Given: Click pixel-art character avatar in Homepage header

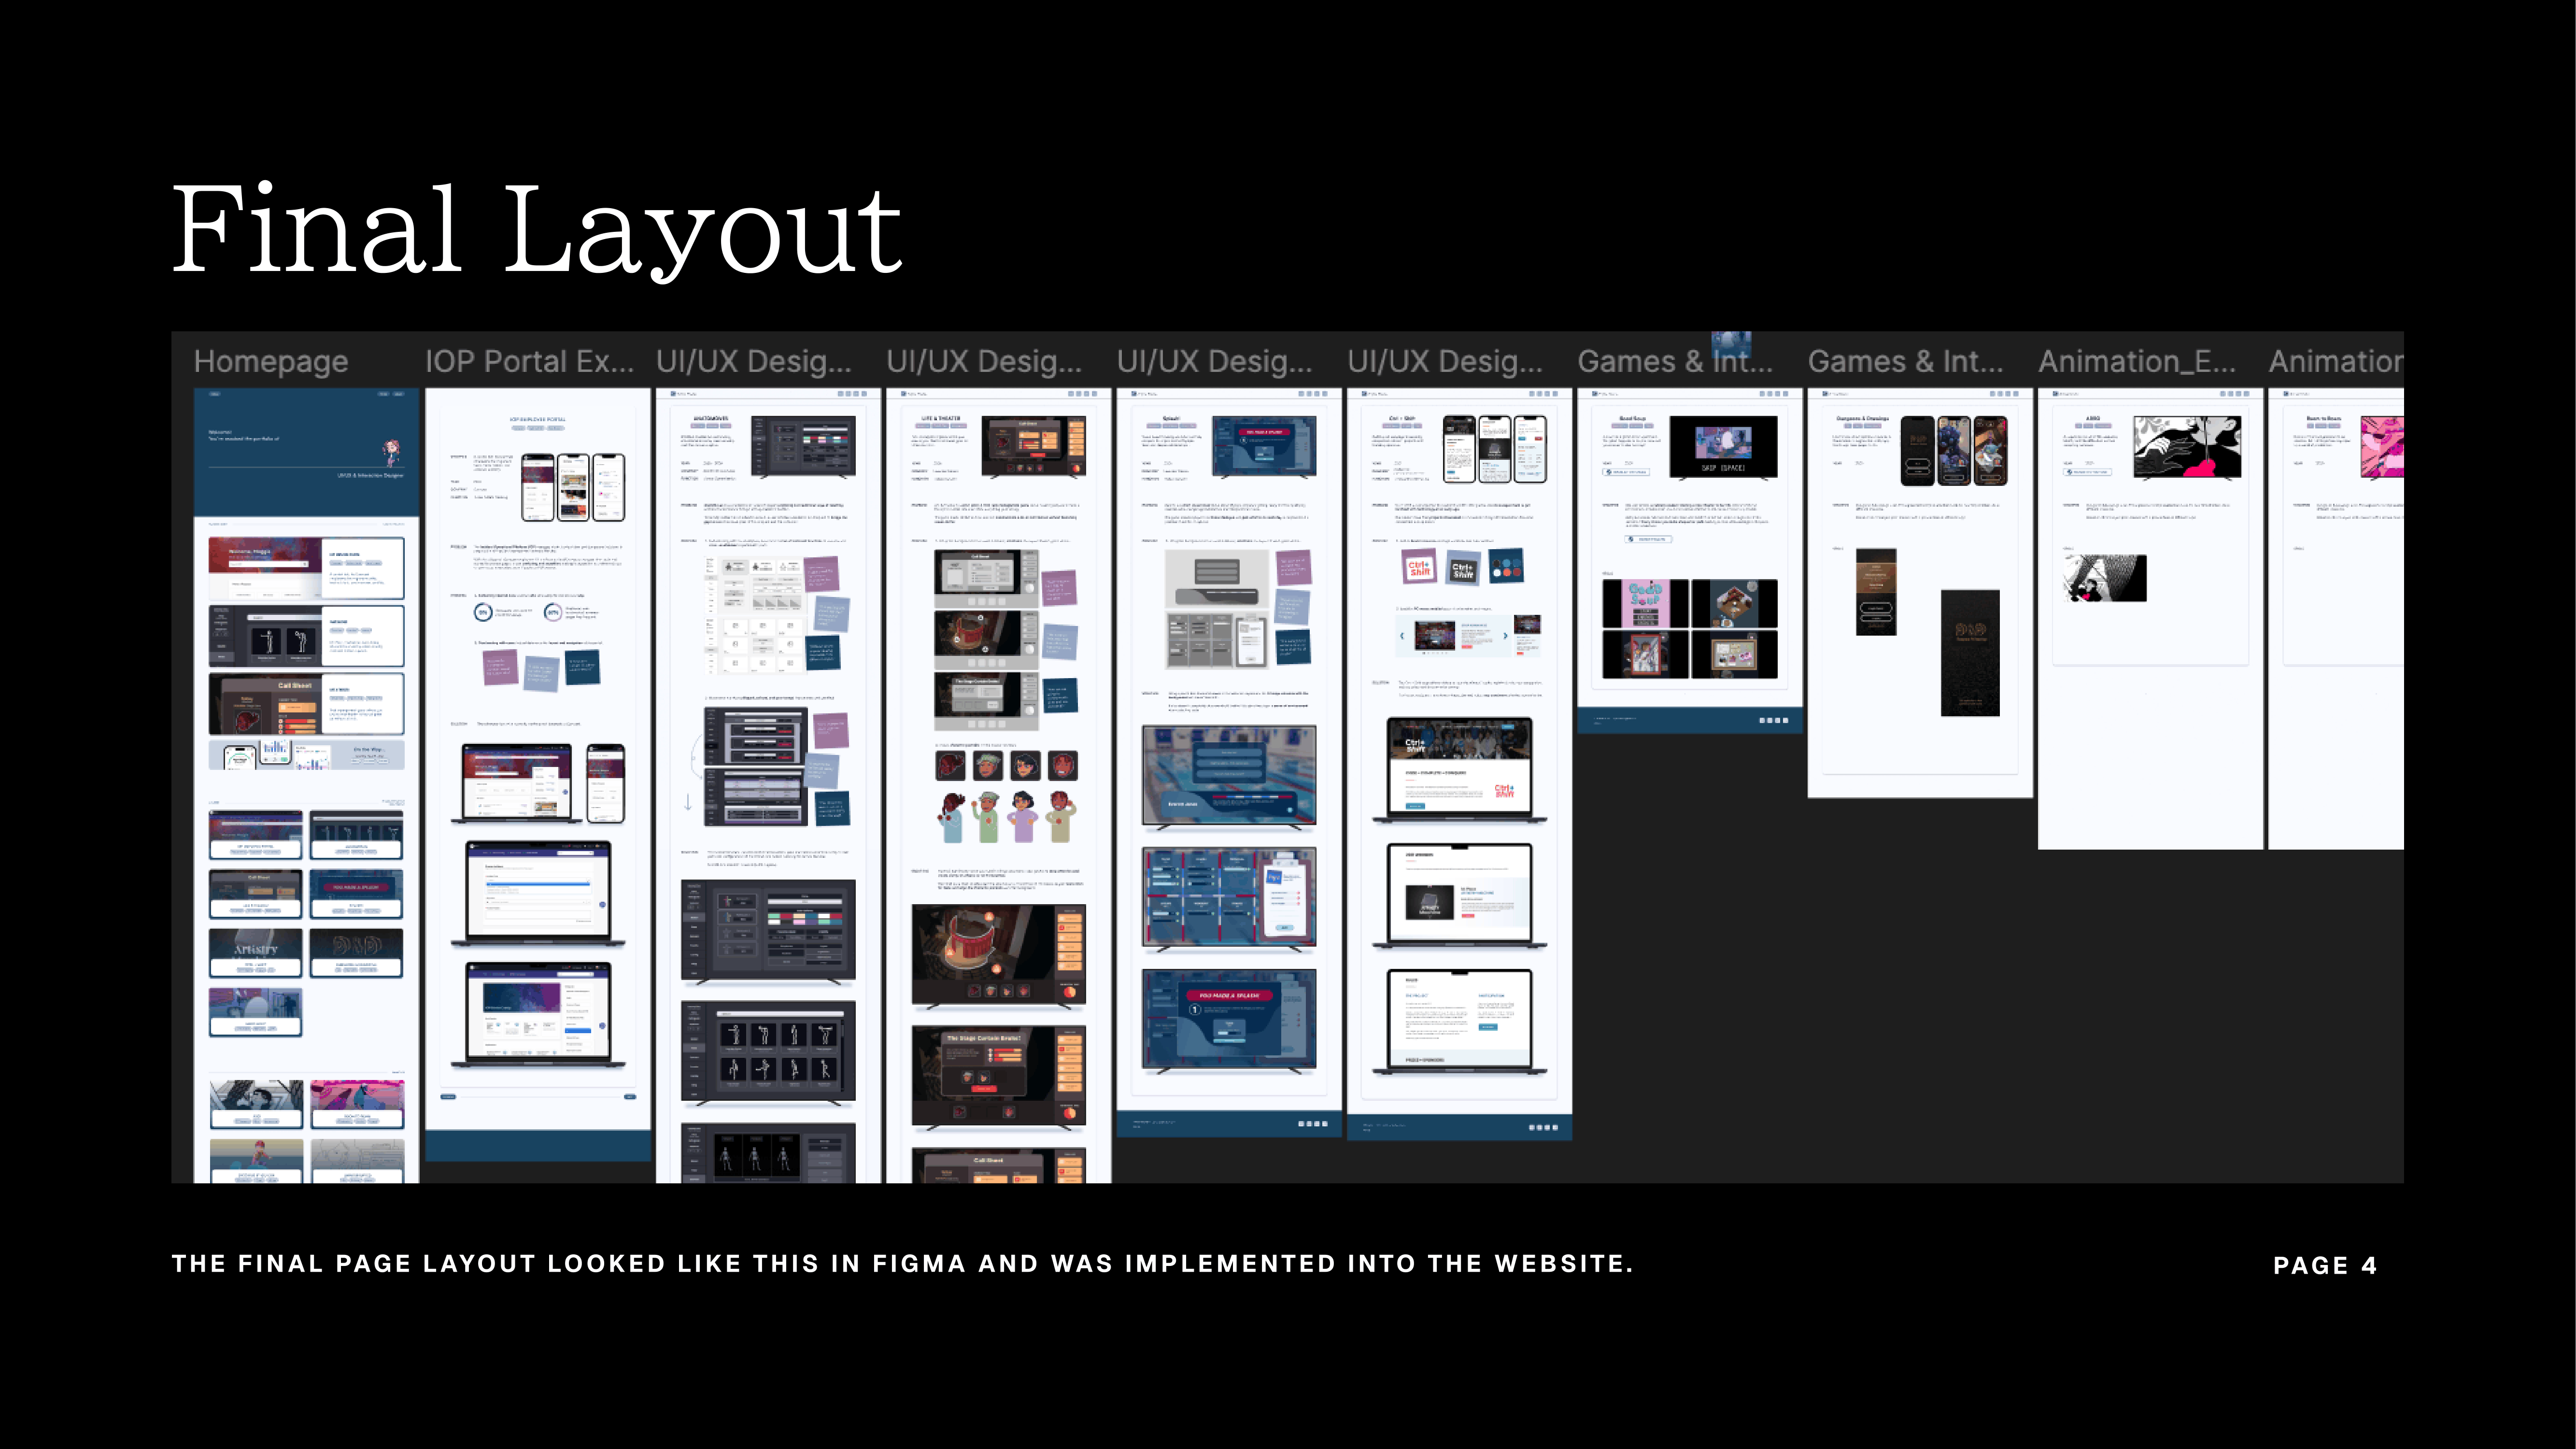Looking at the screenshot, I should click(x=392, y=452).
